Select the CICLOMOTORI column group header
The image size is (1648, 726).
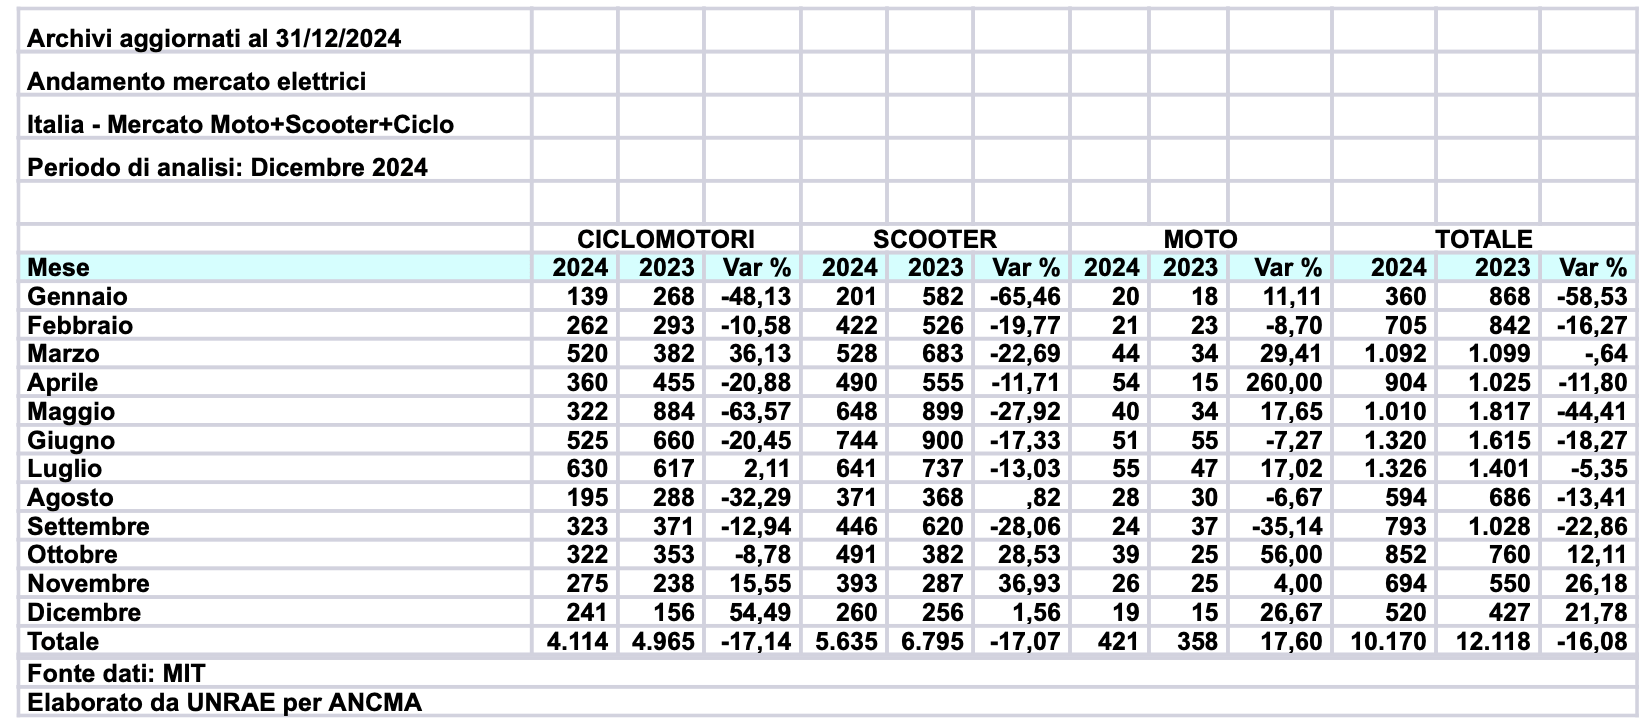tap(666, 239)
